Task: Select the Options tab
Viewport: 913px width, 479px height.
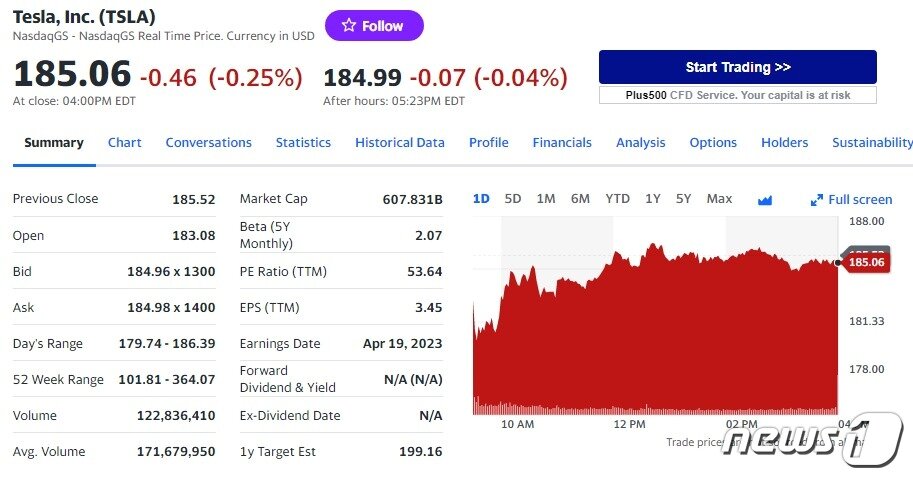Action: point(713,143)
